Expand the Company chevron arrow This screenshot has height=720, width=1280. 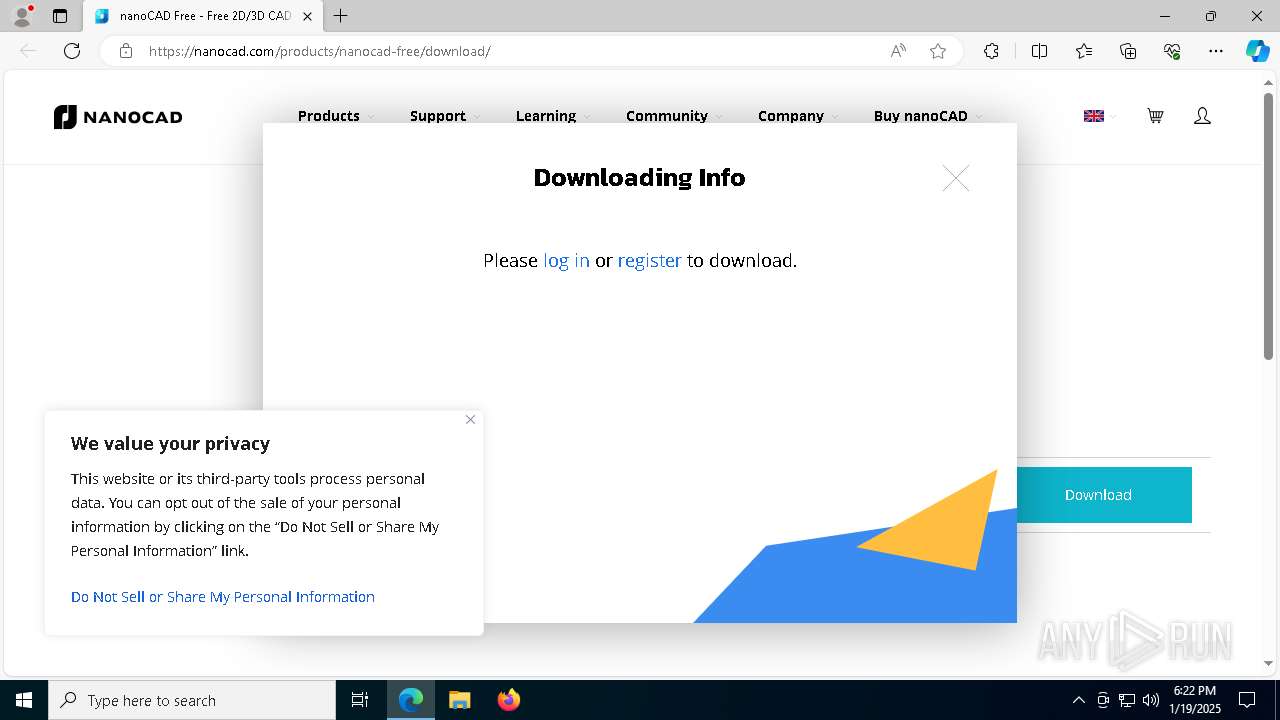click(x=835, y=117)
